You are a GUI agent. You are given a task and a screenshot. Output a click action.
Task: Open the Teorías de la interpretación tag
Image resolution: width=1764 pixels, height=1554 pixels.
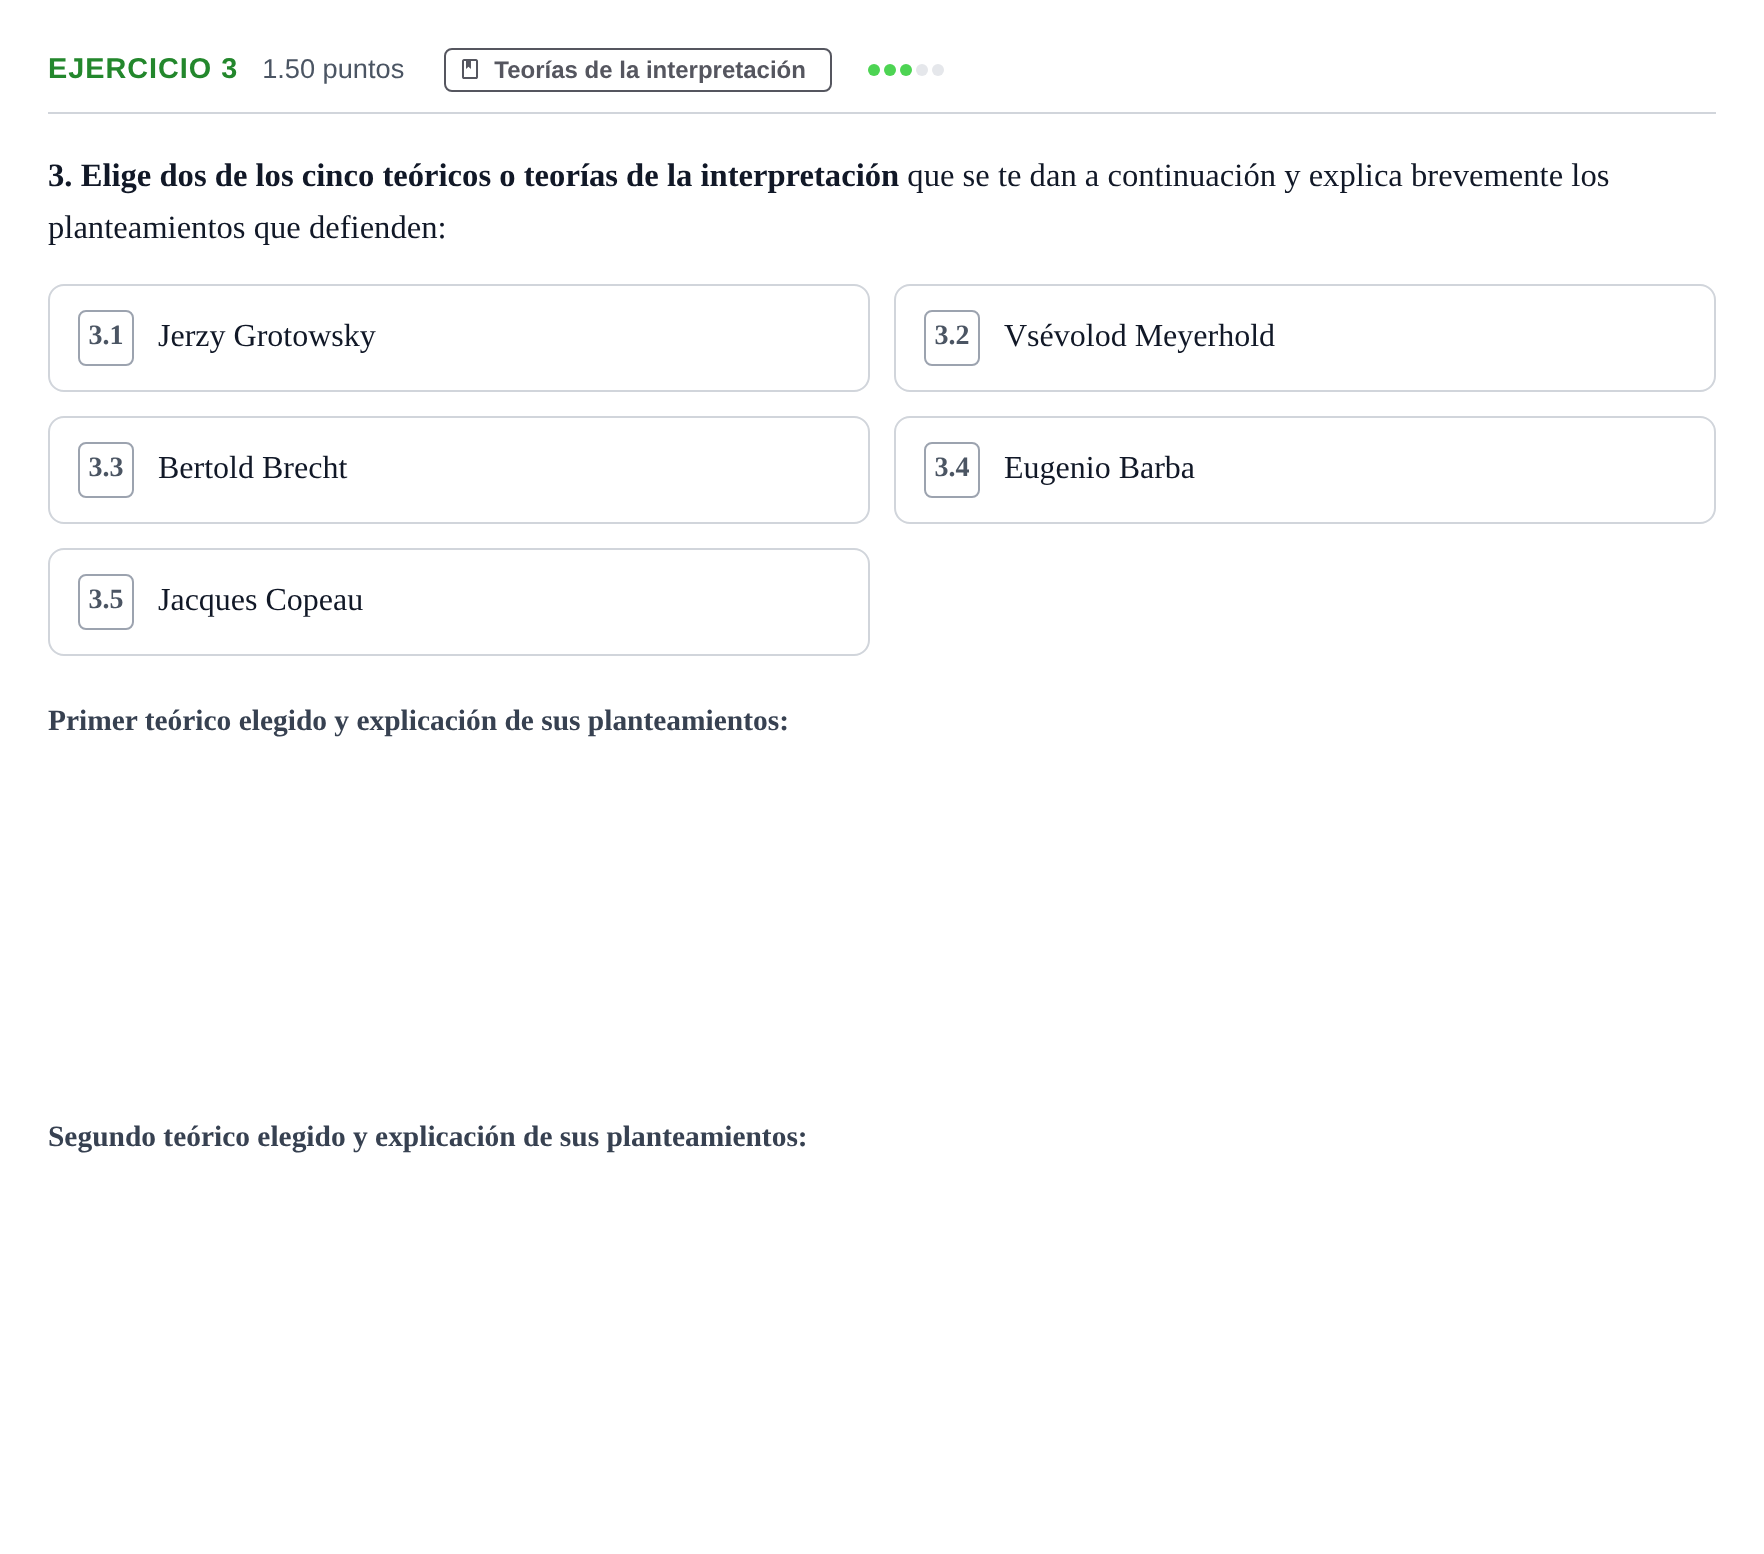click(x=638, y=70)
